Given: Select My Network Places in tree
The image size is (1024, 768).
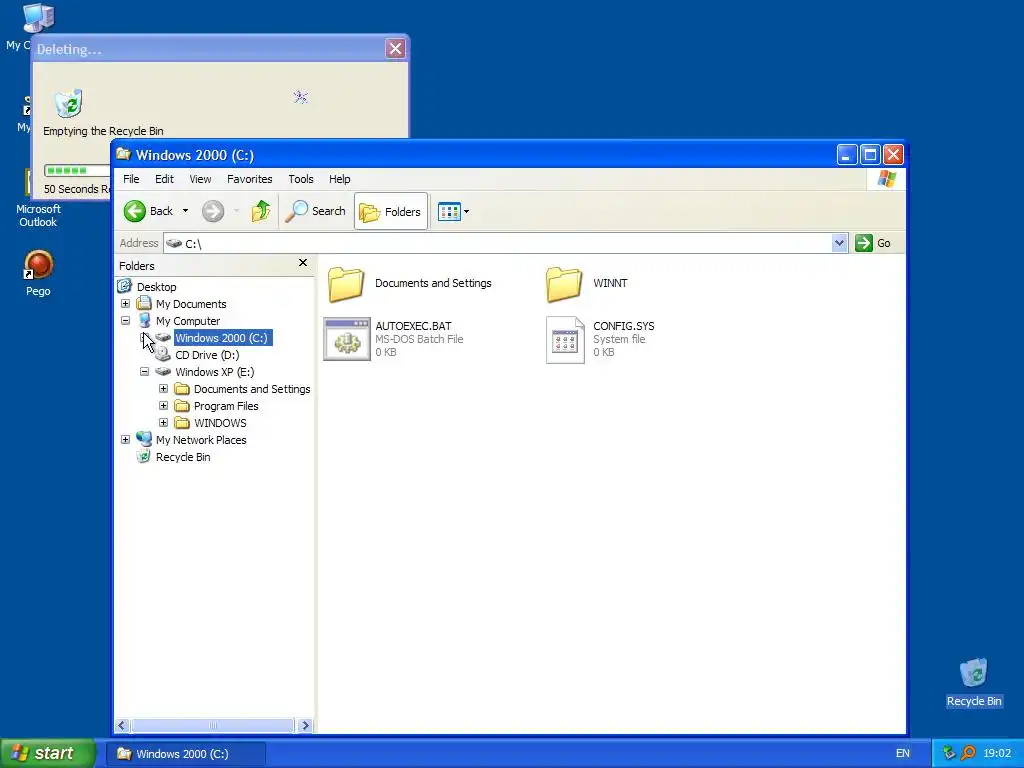Looking at the screenshot, I should pyautogui.click(x=200, y=440).
